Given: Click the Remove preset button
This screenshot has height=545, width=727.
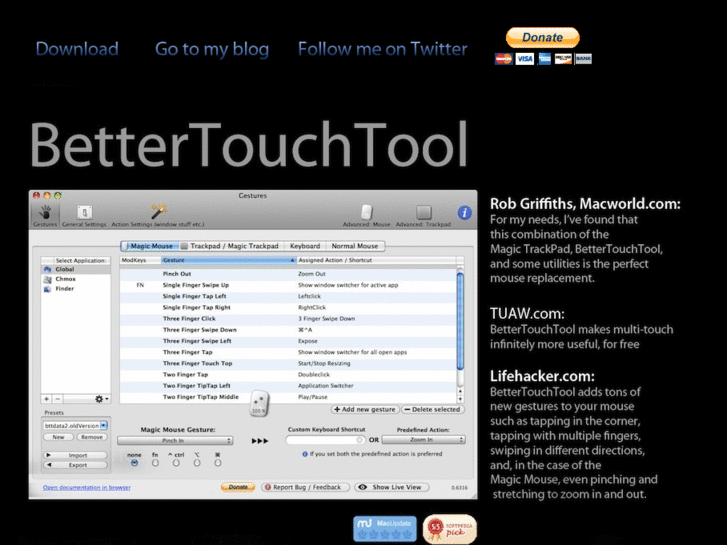Looking at the screenshot, I should 92,437.
